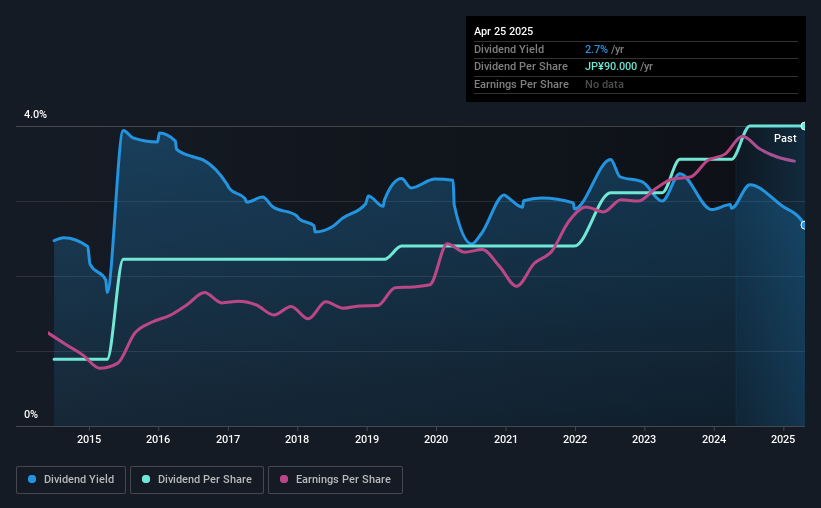Click the 0% y-axis label

coord(31,414)
